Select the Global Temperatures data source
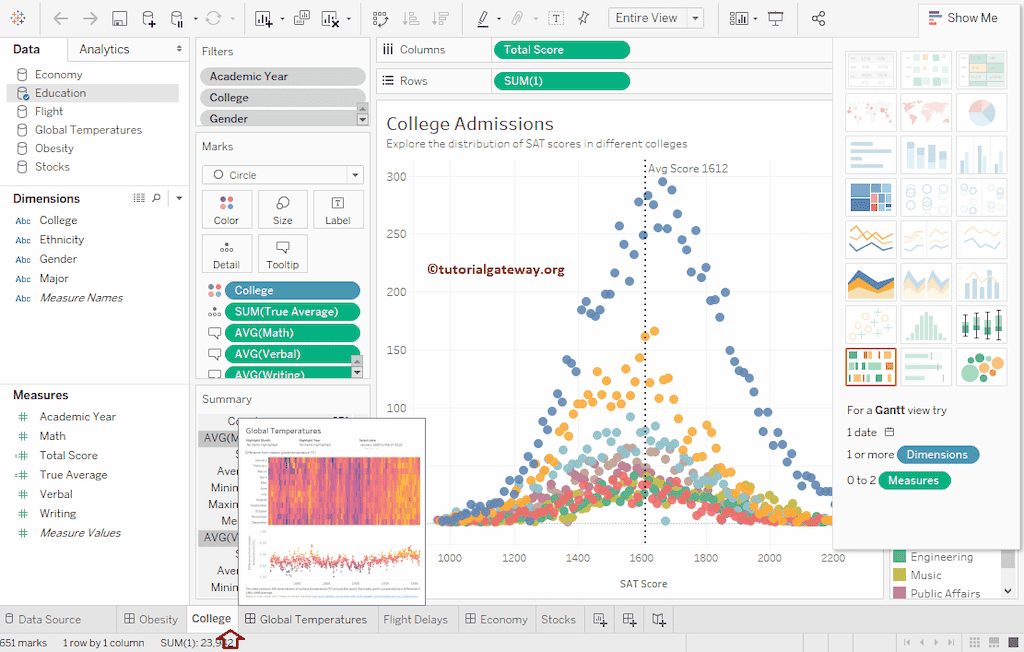1024x652 pixels. (88, 130)
